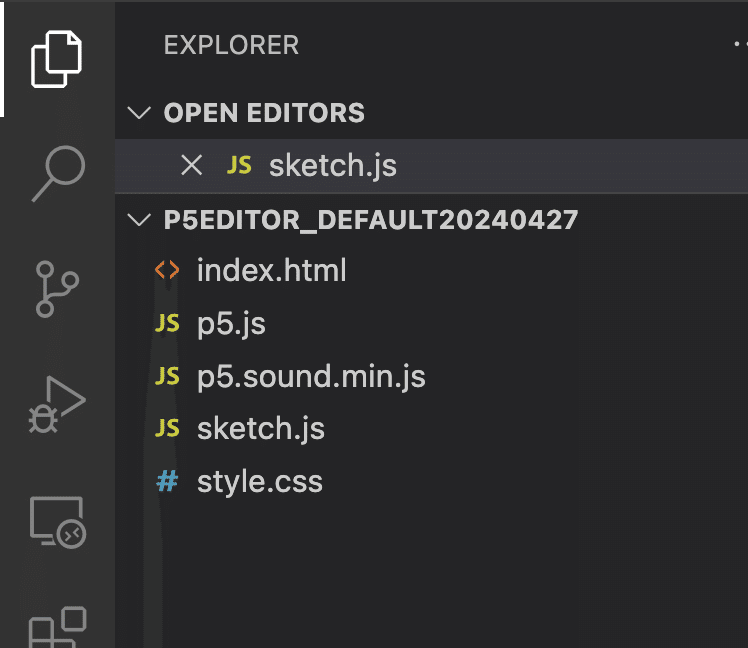This screenshot has height=648, width=748.
Task: Open style.css file
Action: [x=431, y=481]
